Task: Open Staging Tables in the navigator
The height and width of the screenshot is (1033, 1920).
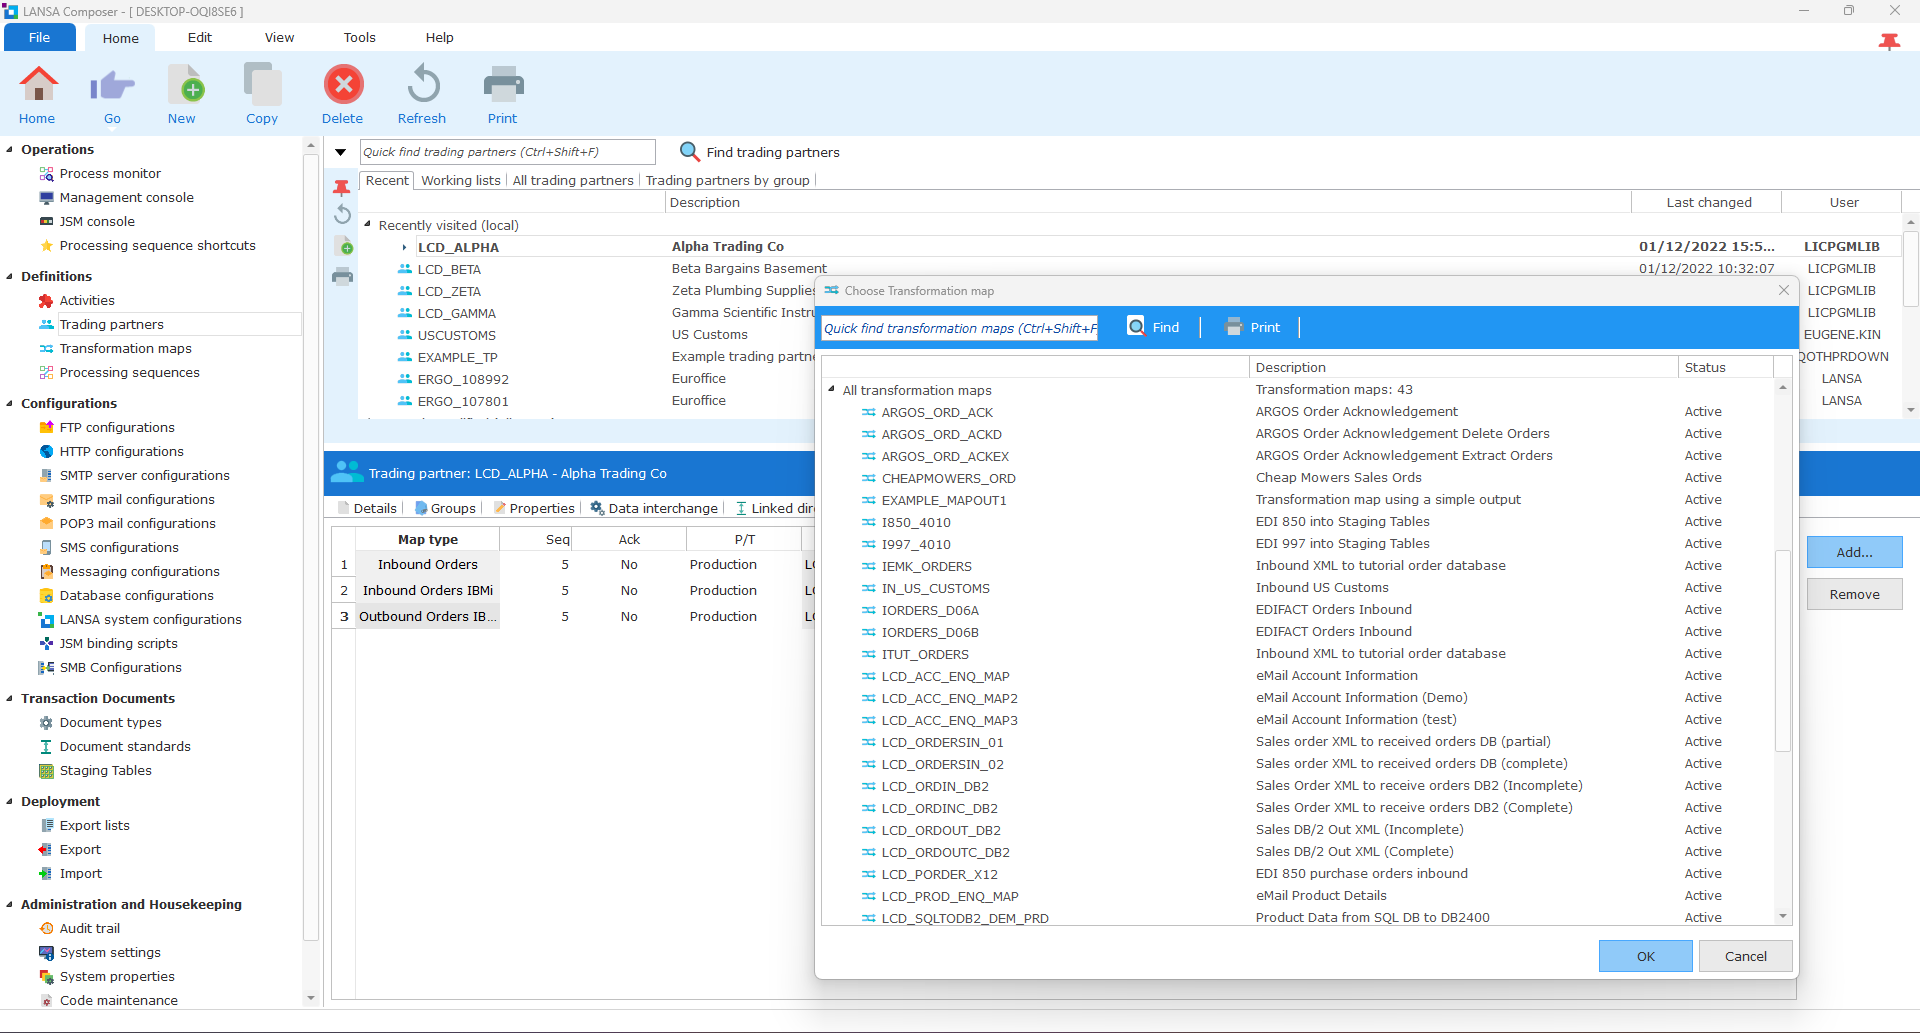Action: [x=106, y=770]
